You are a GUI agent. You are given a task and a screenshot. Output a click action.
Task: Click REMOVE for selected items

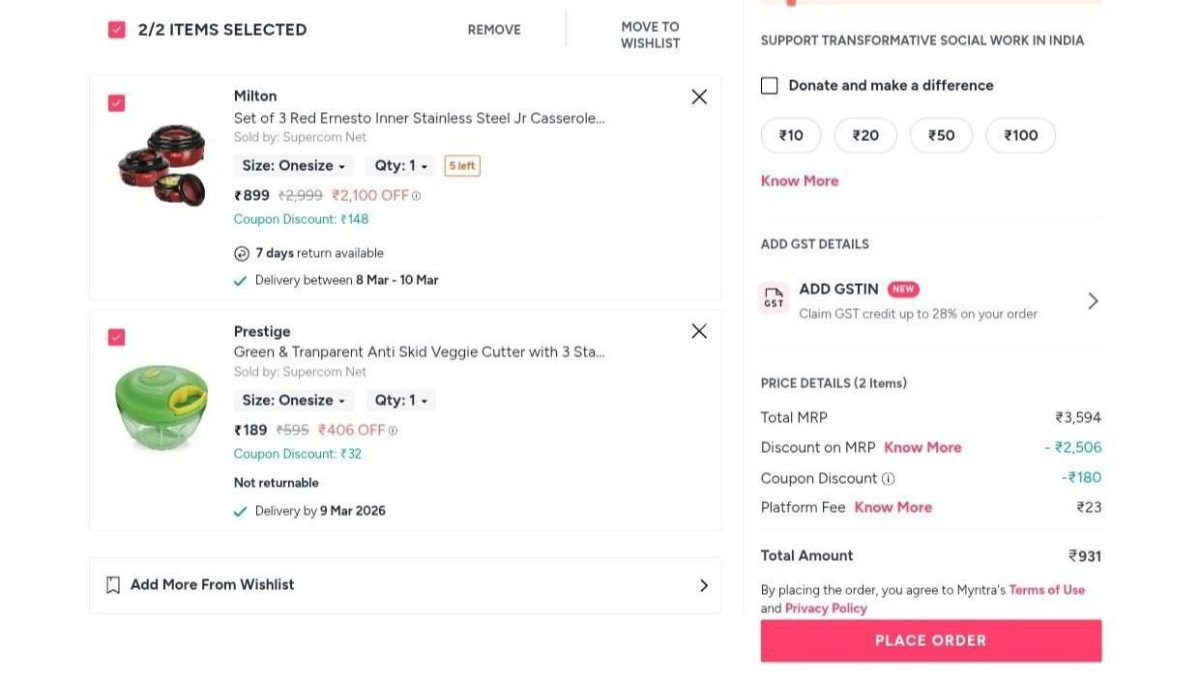point(494,30)
